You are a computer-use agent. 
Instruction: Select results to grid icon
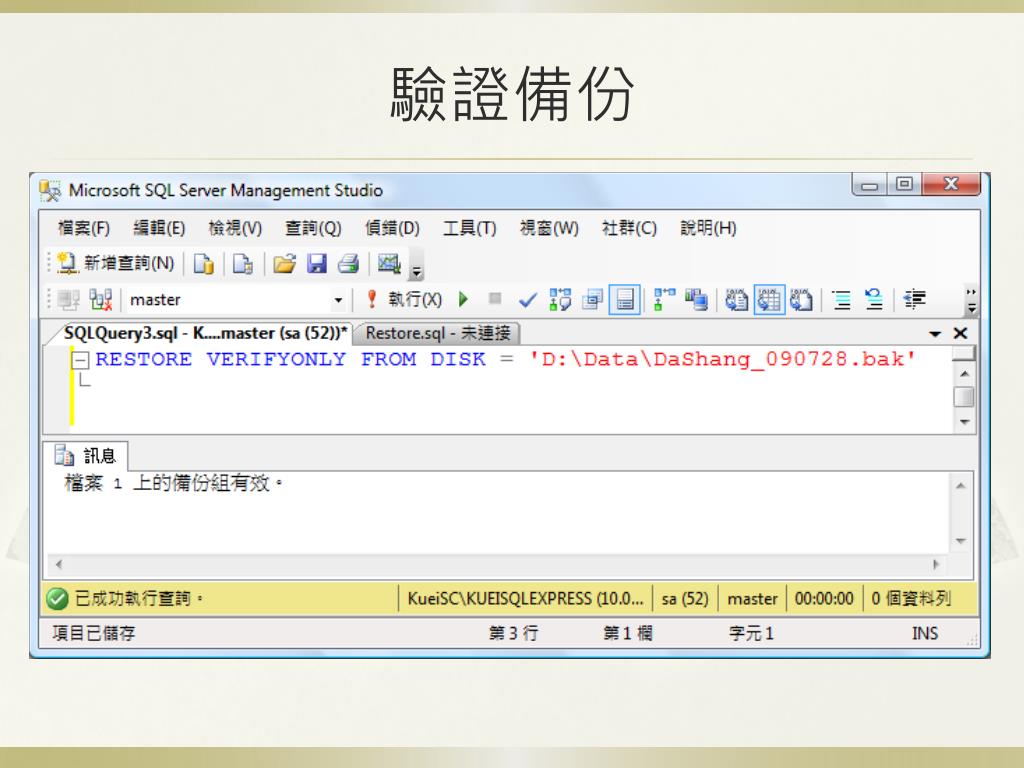[x=769, y=300]
